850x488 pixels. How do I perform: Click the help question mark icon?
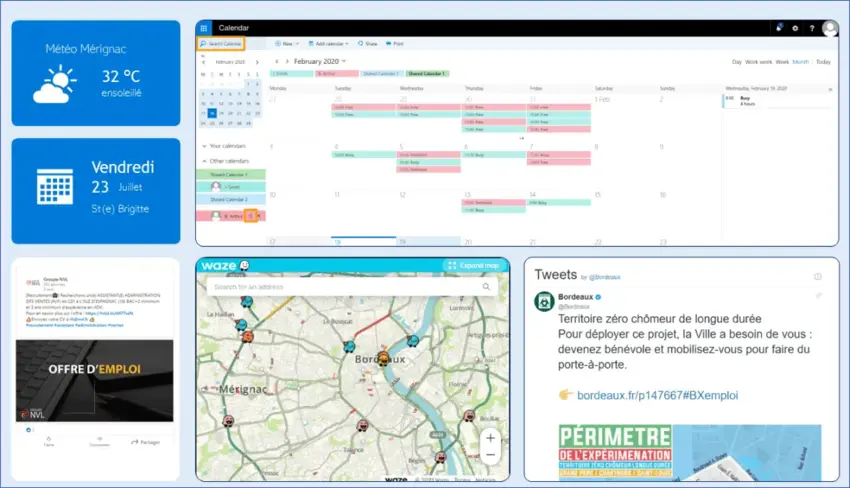click(x=811, y=29)
